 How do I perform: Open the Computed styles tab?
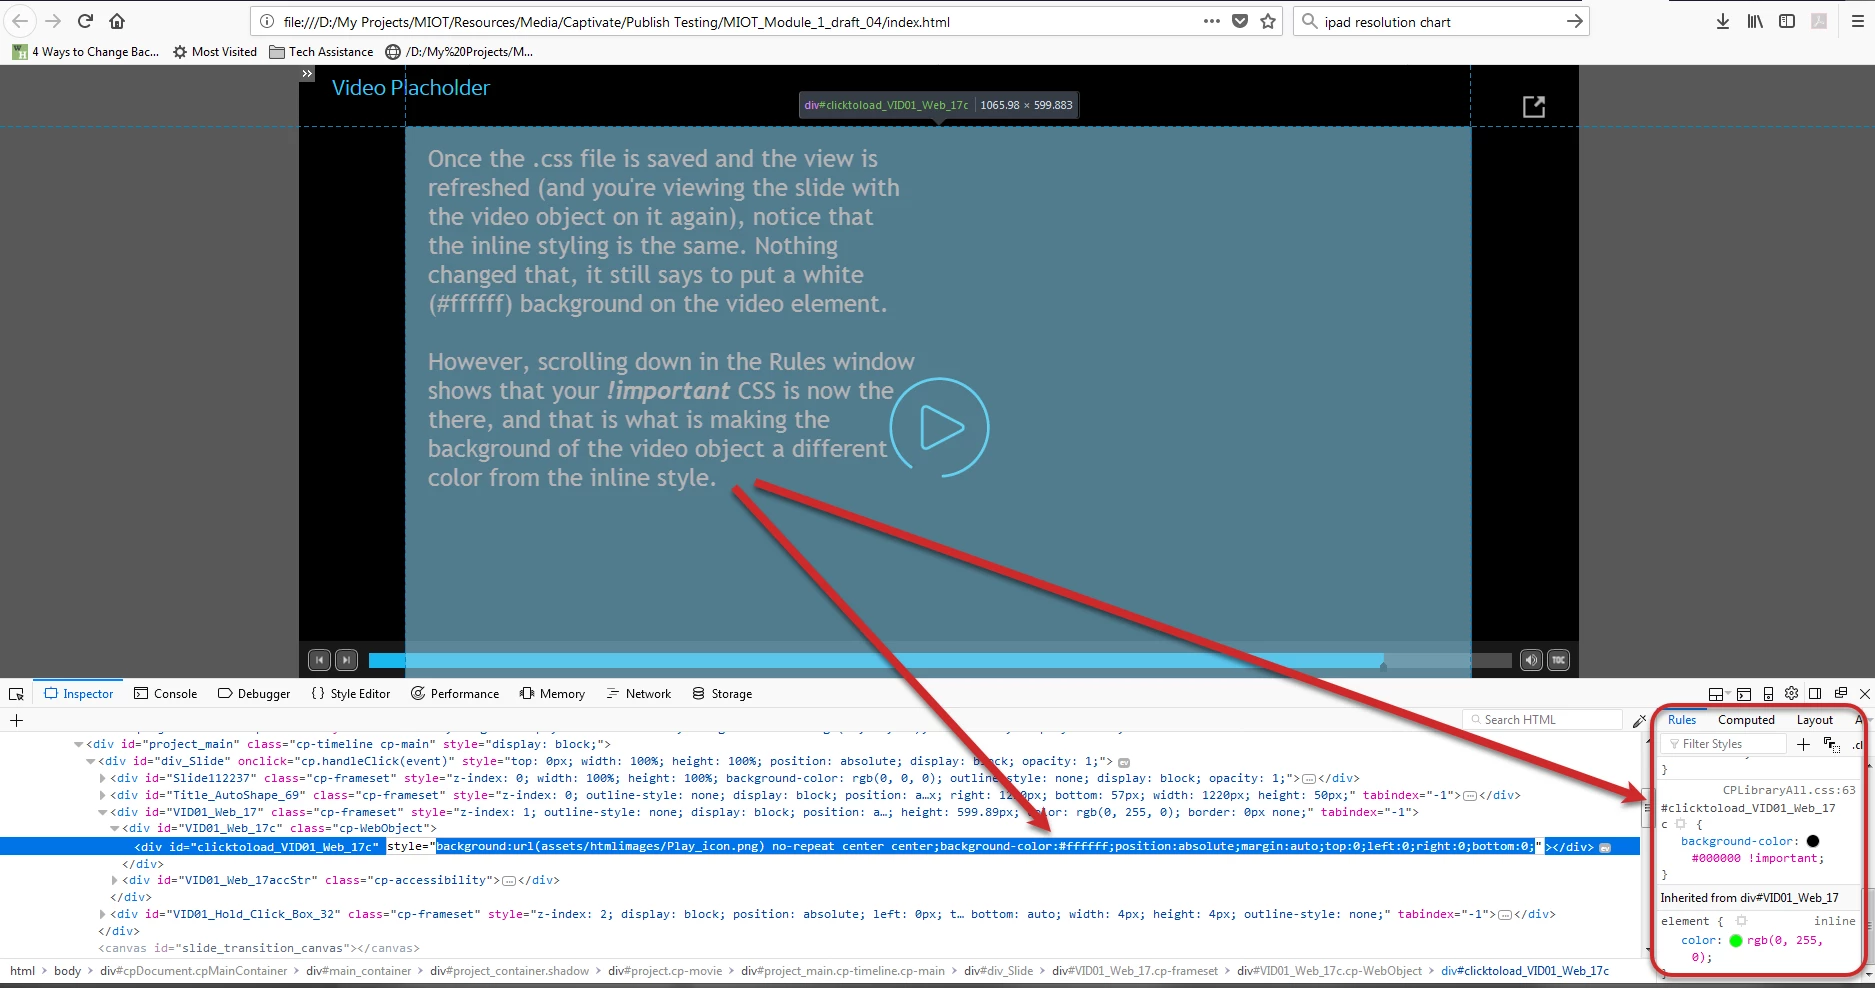1746,720
